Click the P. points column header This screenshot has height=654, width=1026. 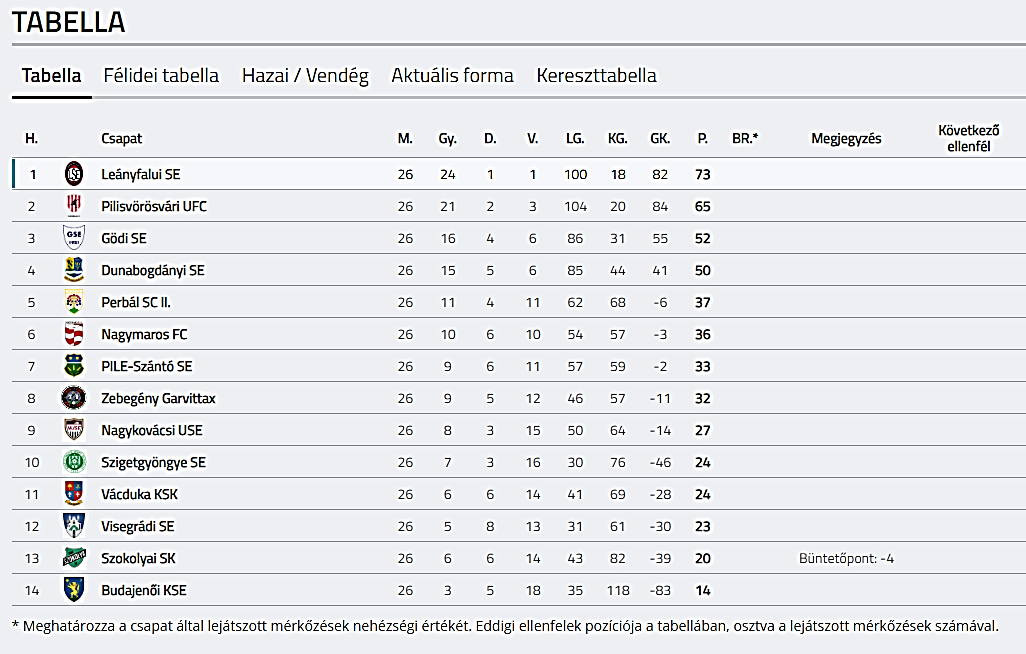click(x=702, y=139)
